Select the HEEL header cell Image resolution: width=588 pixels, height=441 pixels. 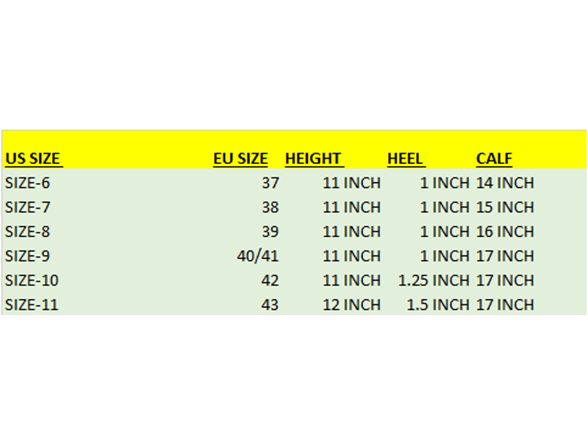point(406,159)
